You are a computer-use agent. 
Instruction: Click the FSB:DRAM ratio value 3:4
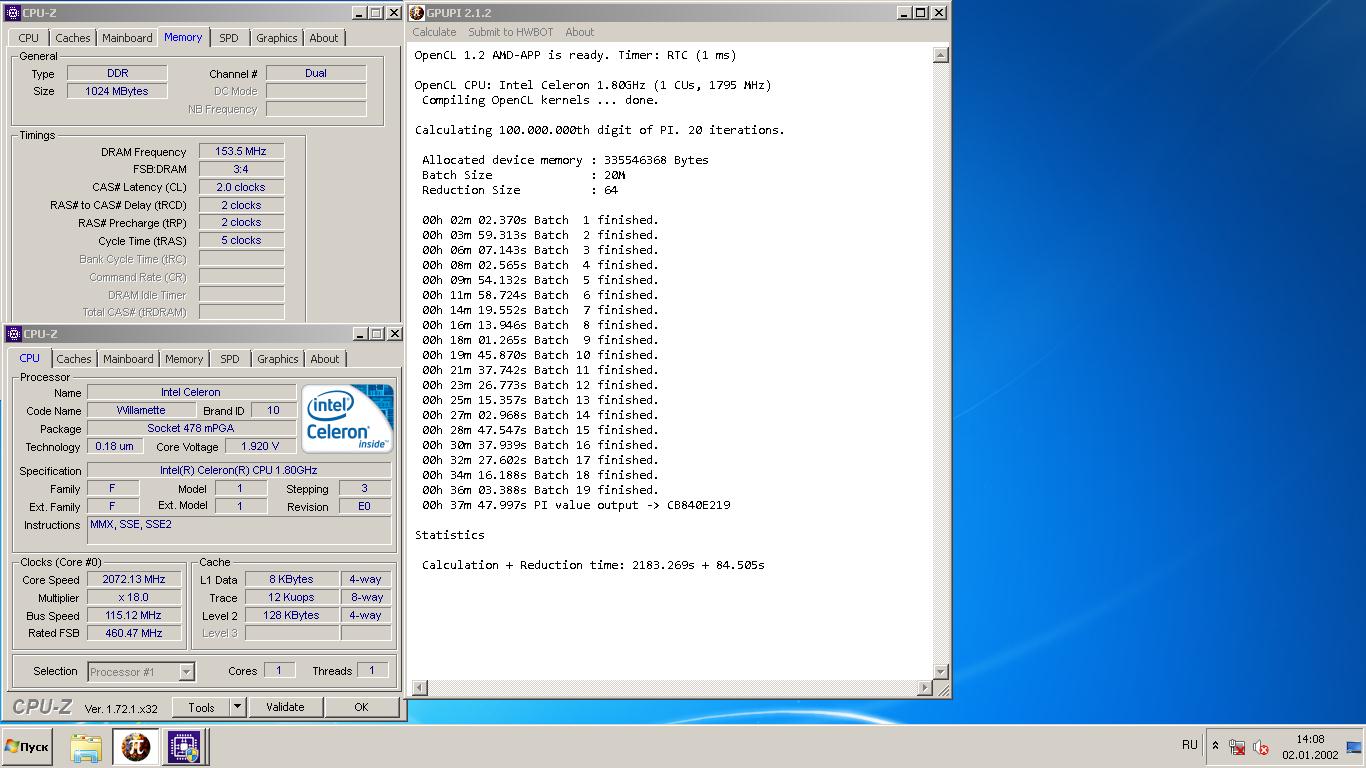[241, 169]
